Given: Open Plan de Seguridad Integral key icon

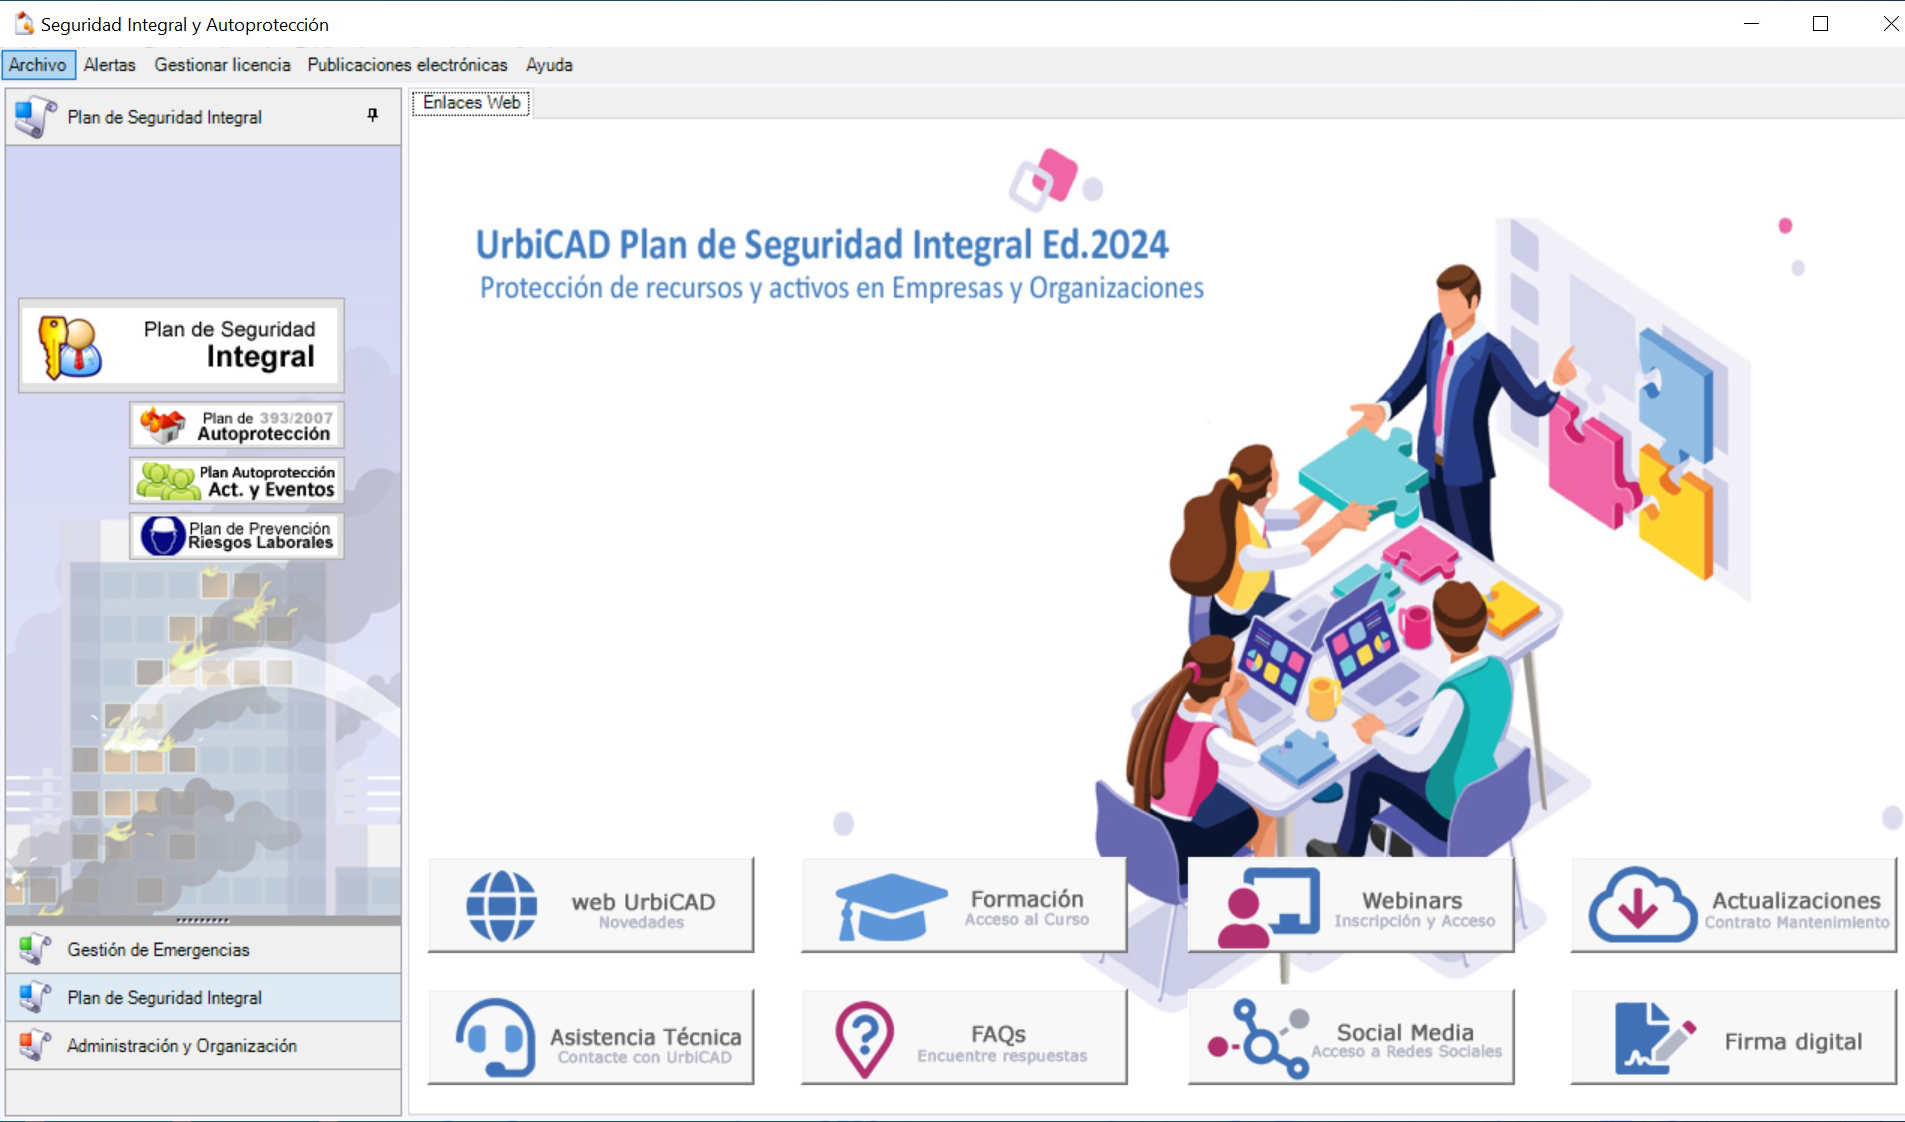Looking at the screenshot, I should point(69,347).
